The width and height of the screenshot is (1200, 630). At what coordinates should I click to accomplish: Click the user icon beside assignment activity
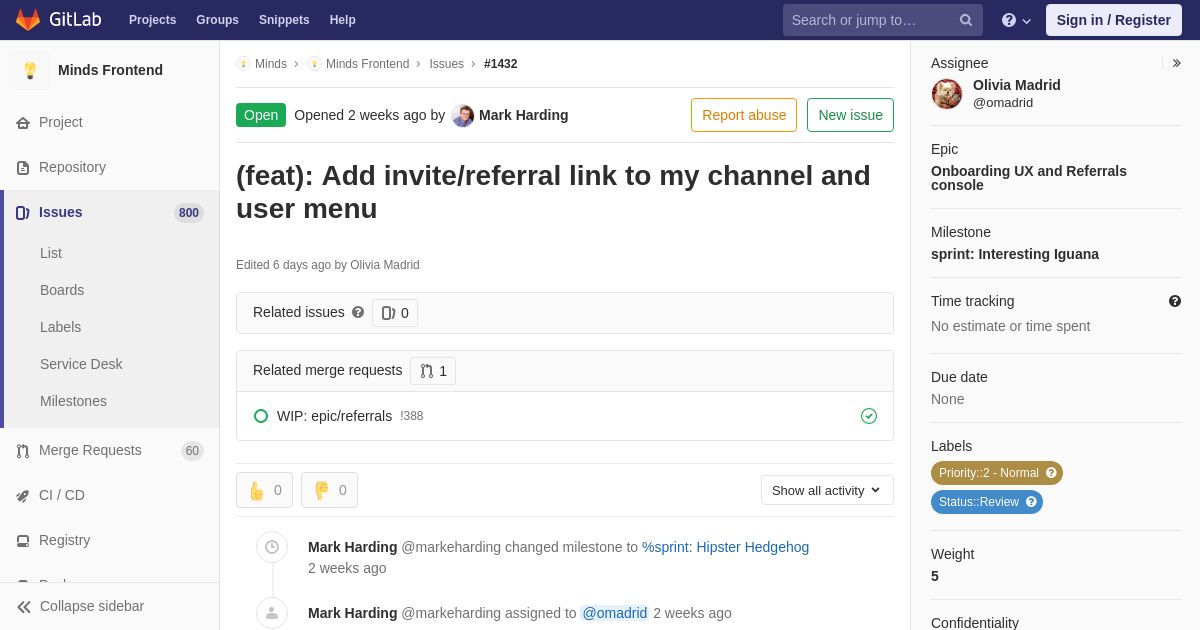(272, 613)
